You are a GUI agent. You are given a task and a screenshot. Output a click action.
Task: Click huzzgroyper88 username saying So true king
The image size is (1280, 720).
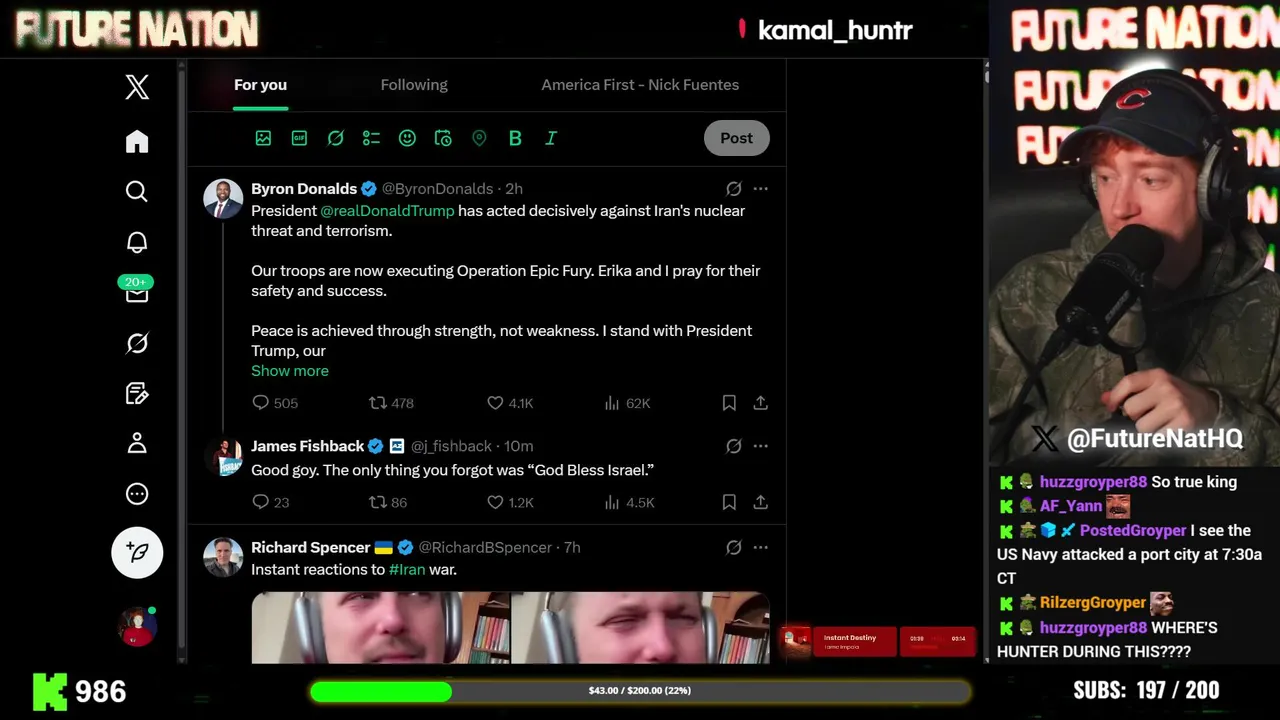[1093, 482]
